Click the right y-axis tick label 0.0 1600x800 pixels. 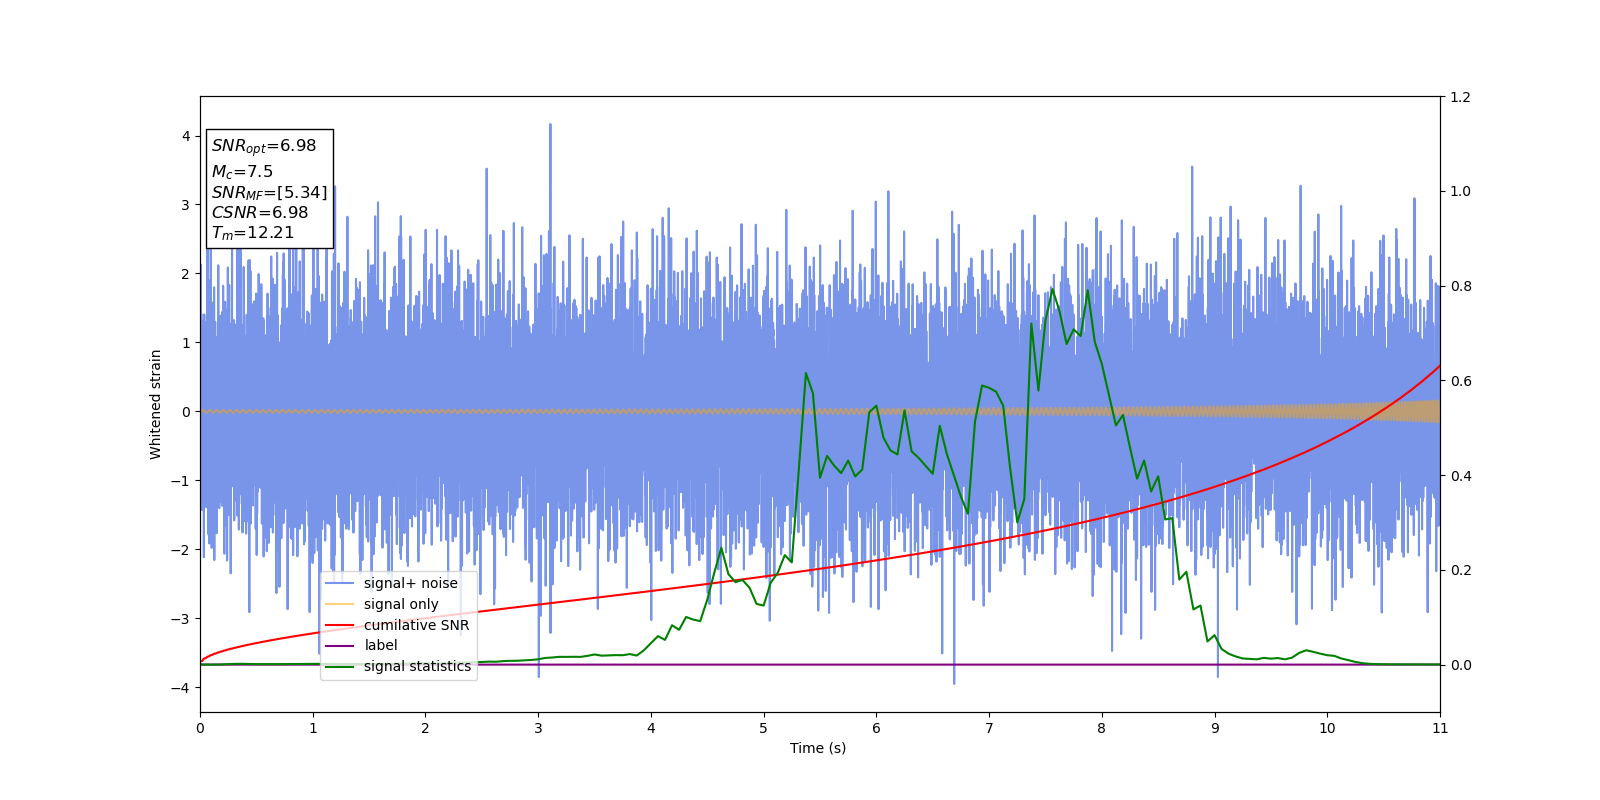click(1460, 665)
